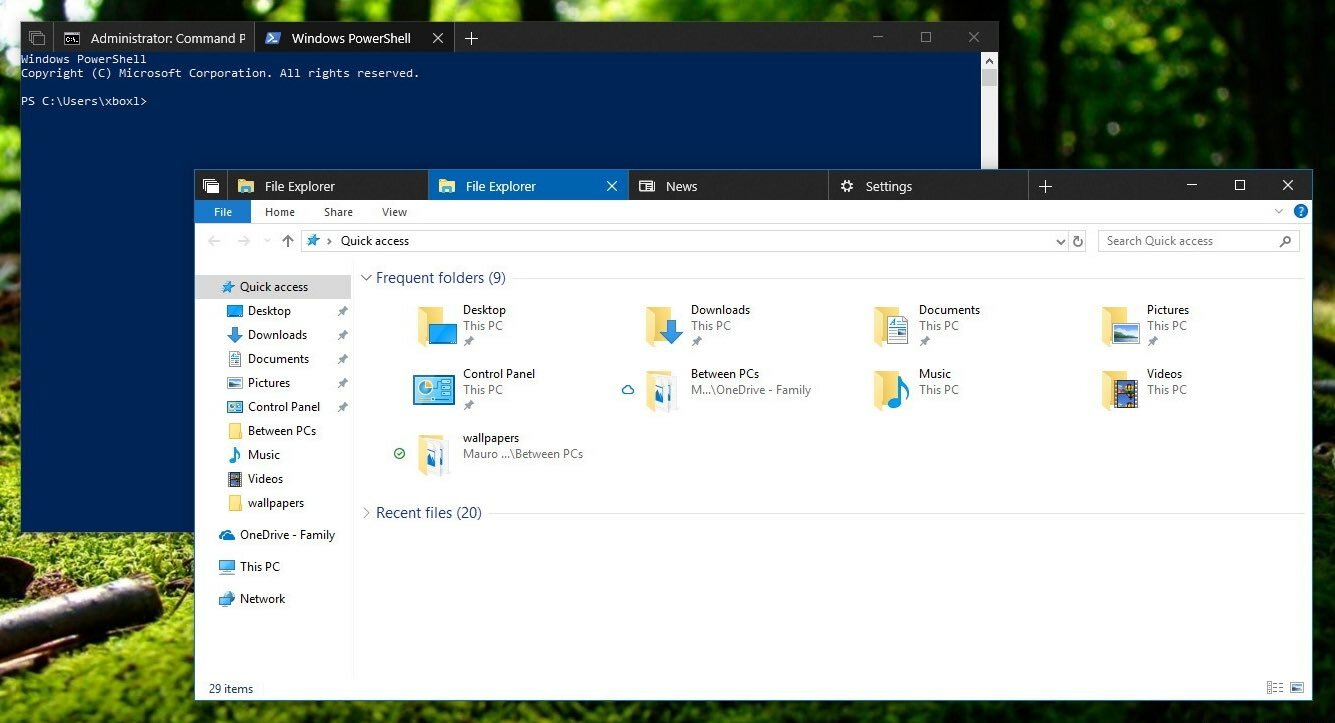Click the pin icon beside Pictures in sidebar

[x=342, y=383]
